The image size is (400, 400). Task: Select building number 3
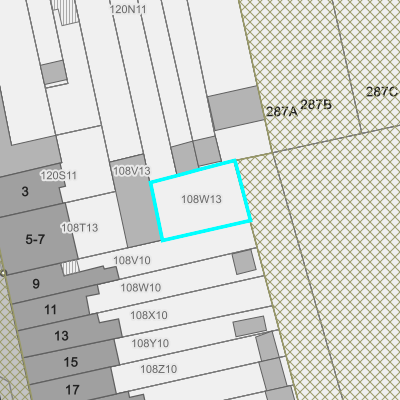pos(25,192)
